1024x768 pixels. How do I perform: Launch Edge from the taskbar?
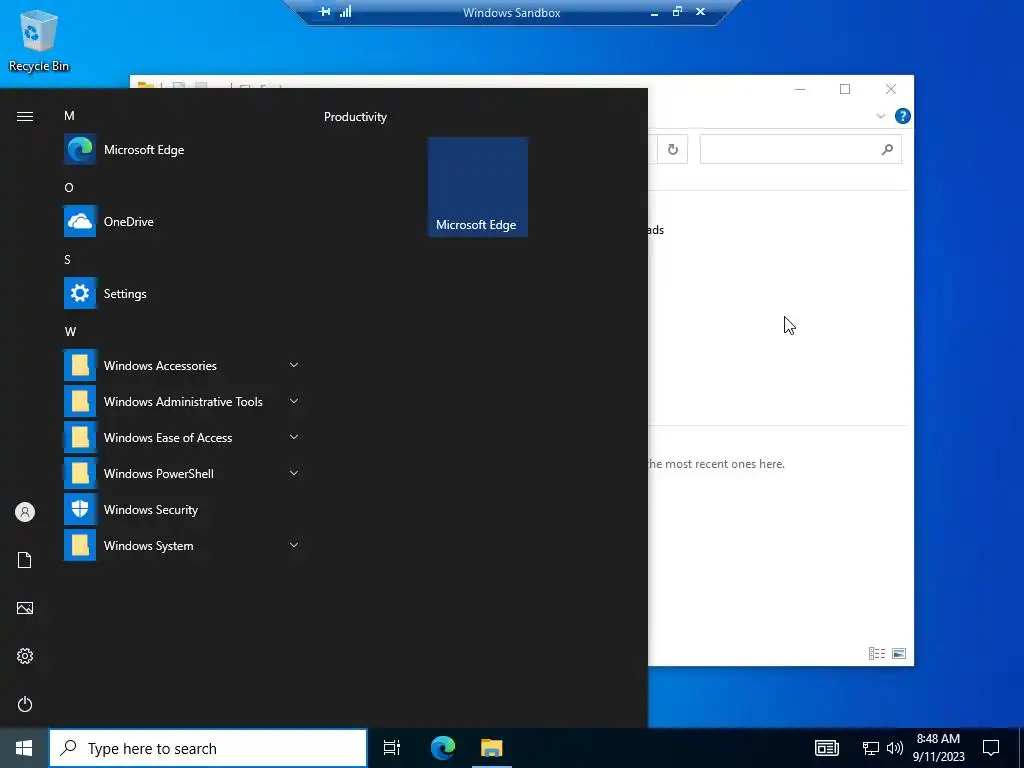(x=443, y=748)
